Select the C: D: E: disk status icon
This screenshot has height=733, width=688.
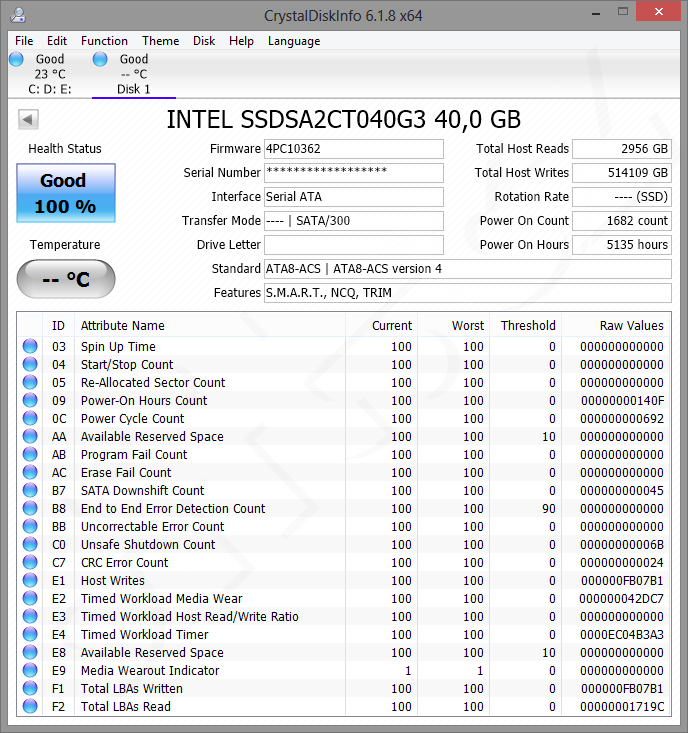click(x=16, y=59)
